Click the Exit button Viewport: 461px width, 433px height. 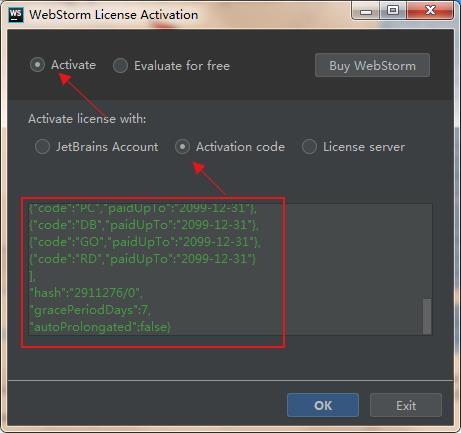tap(406, 405)
